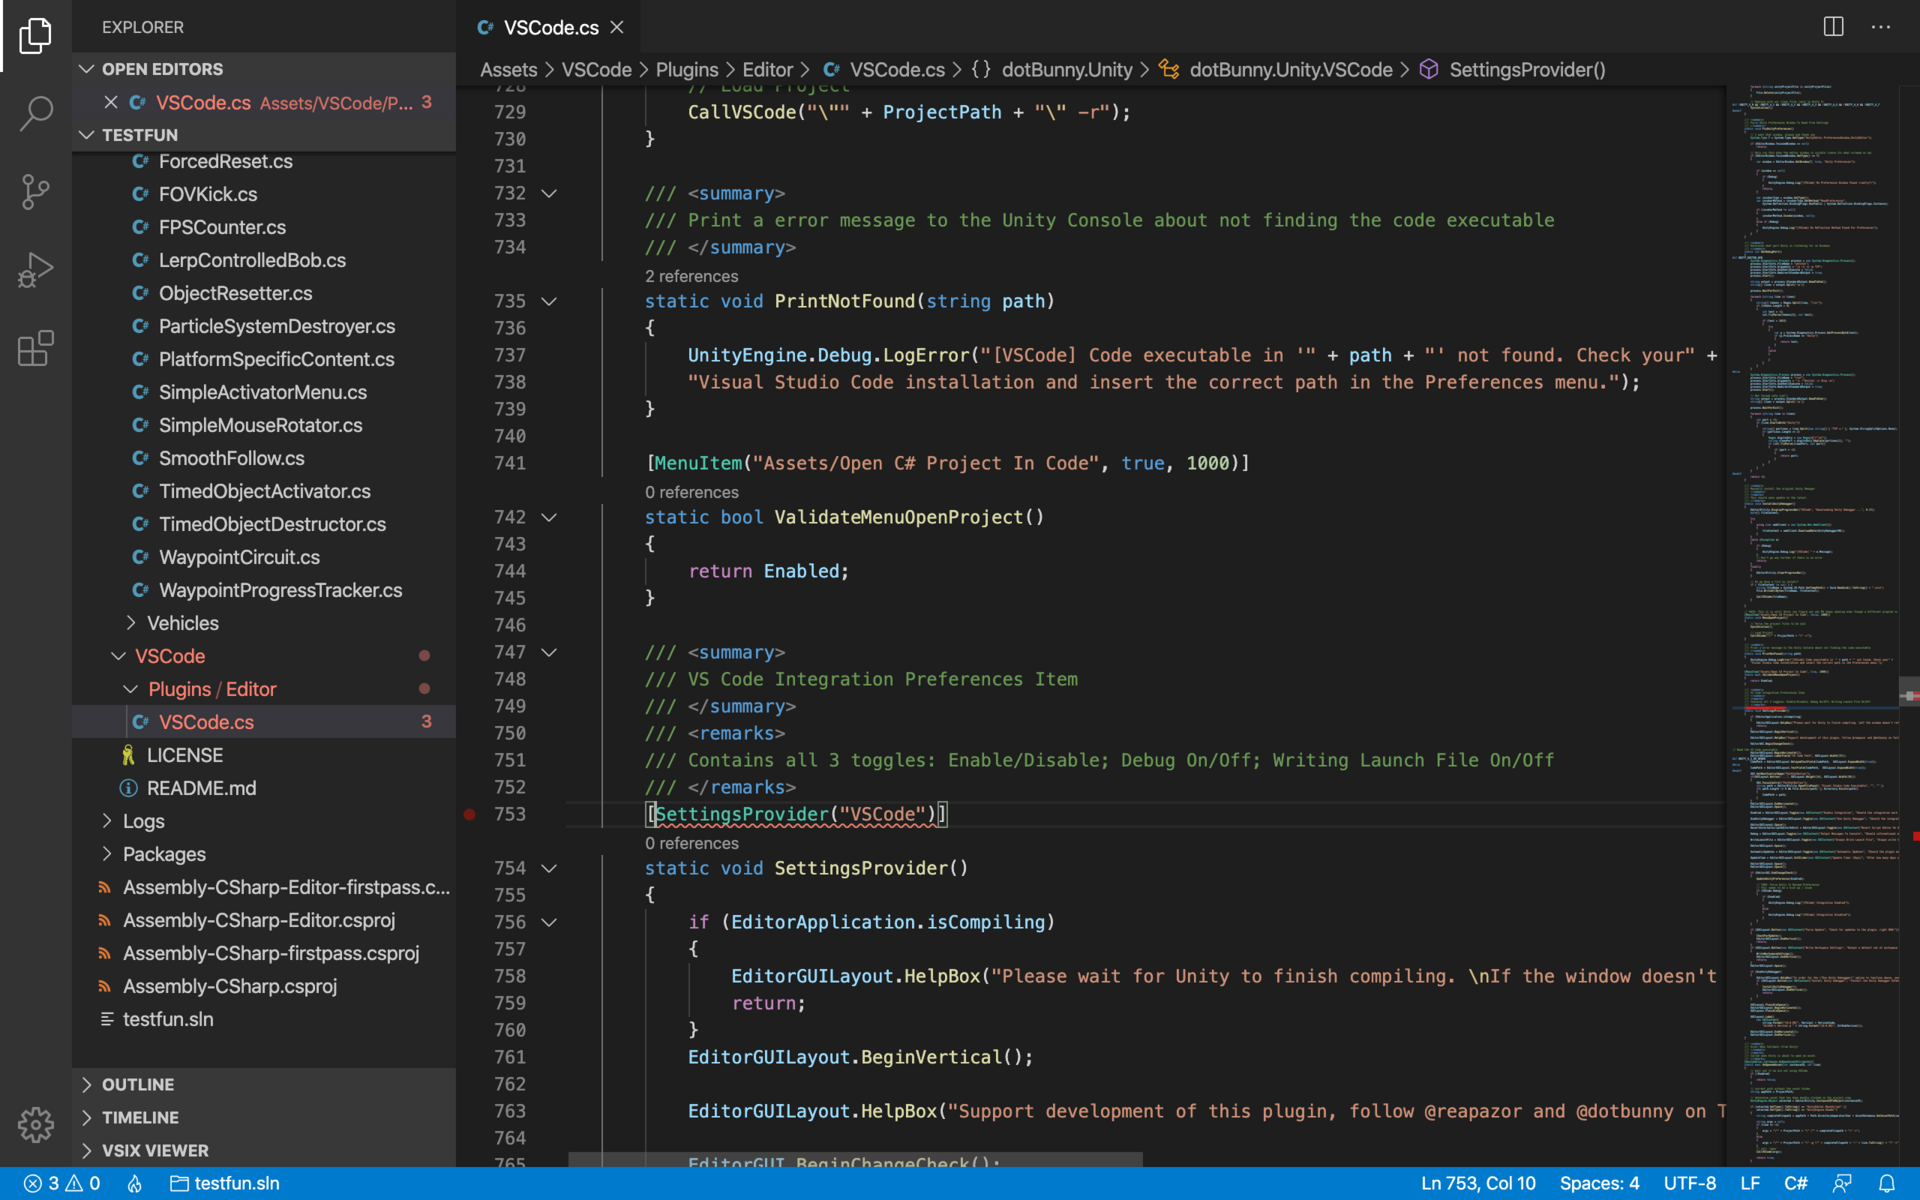Fold the if block at line 756
The width and height of the screenshot is (1920, 1200).
[549, 922]
